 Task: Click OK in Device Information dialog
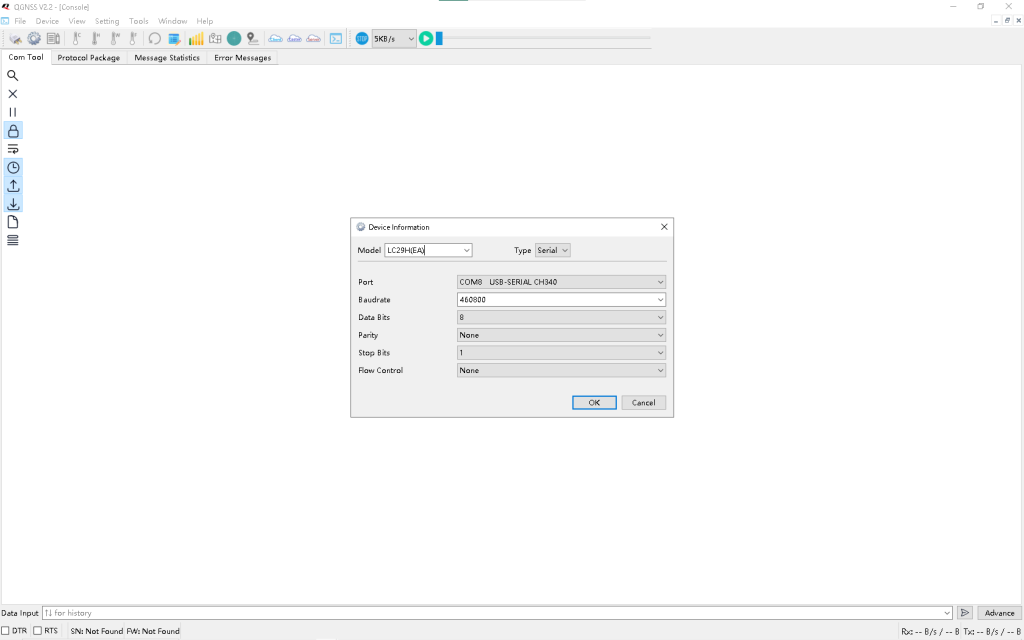point(594,402)
